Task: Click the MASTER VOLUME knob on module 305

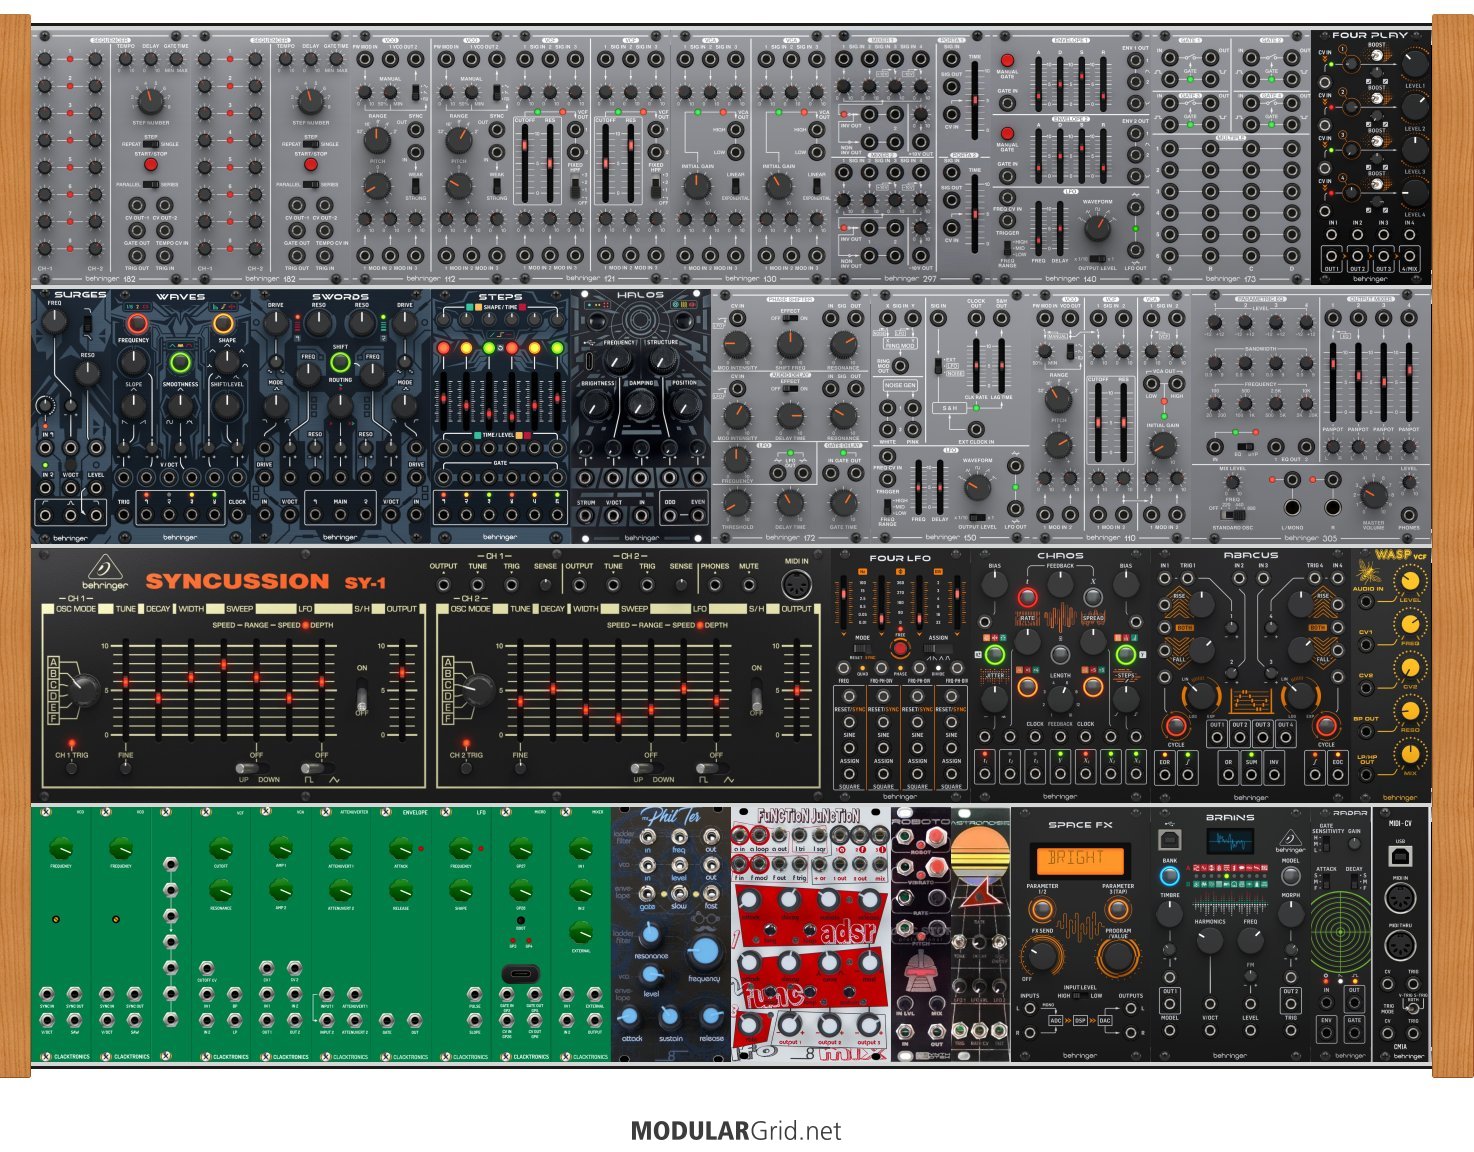Action: pos(1373,496)
